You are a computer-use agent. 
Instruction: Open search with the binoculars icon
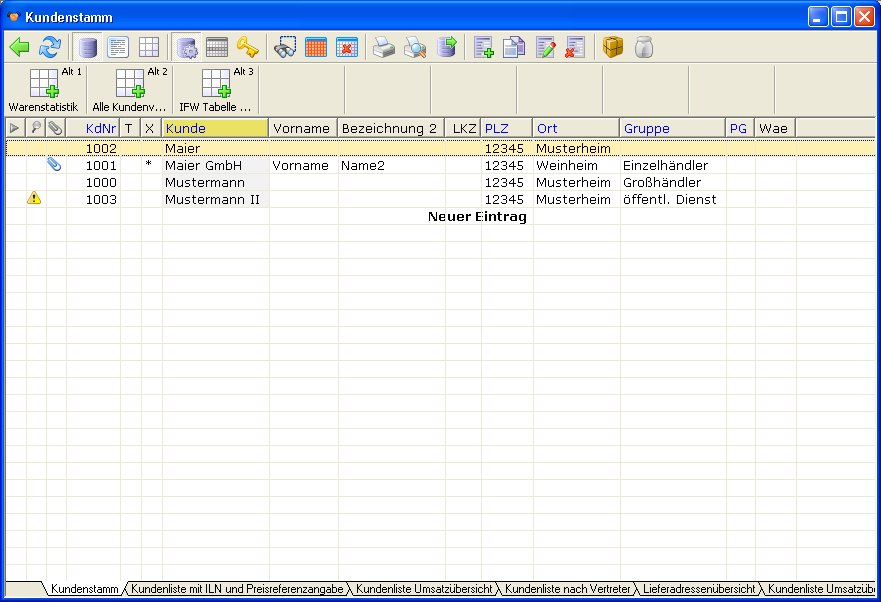[x=286, y=47]
